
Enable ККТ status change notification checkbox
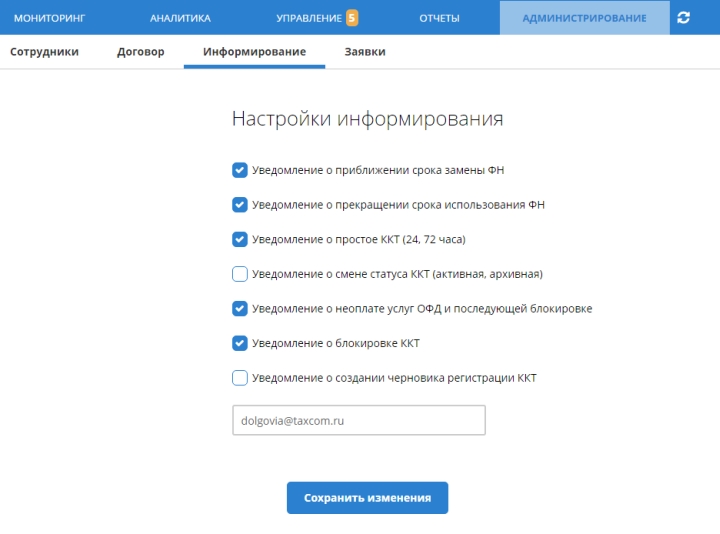click(240, 274)
